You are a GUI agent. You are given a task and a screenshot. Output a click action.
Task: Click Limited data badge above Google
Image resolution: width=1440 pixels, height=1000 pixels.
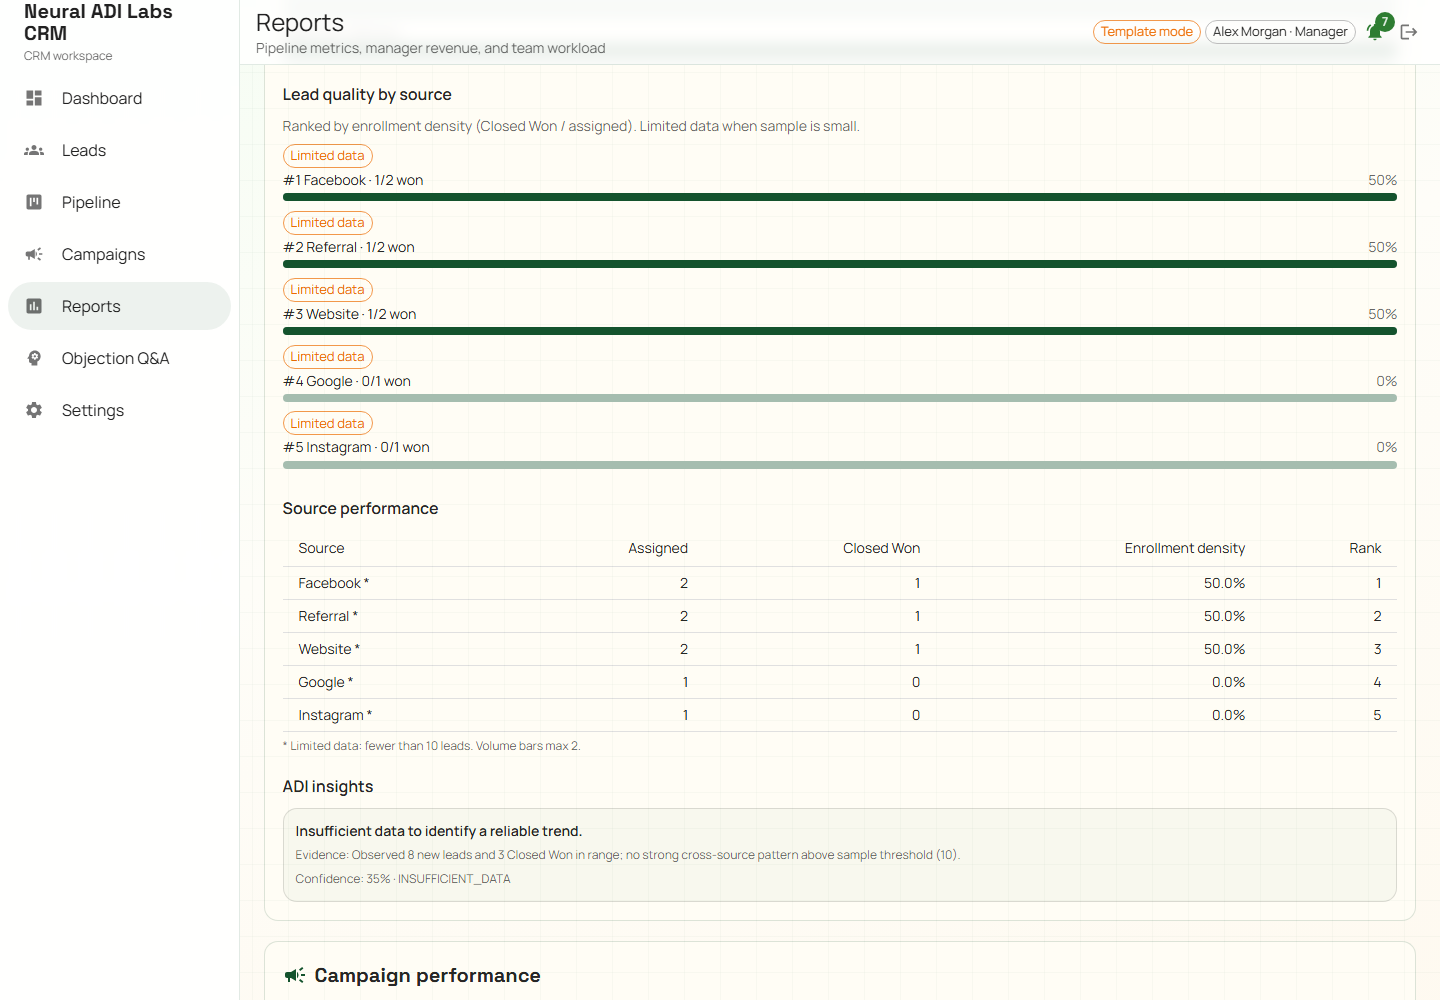327,357
